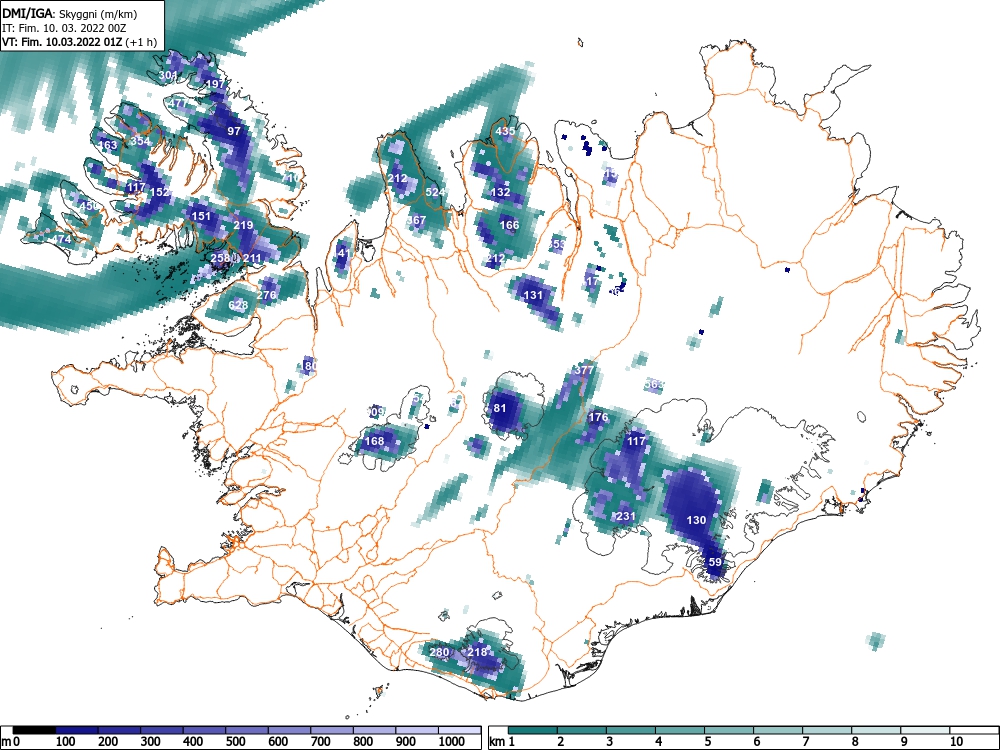Viewport: 1000px width, 750px height.
Task: Click the visibility value 59
Action: click(715, 562)
